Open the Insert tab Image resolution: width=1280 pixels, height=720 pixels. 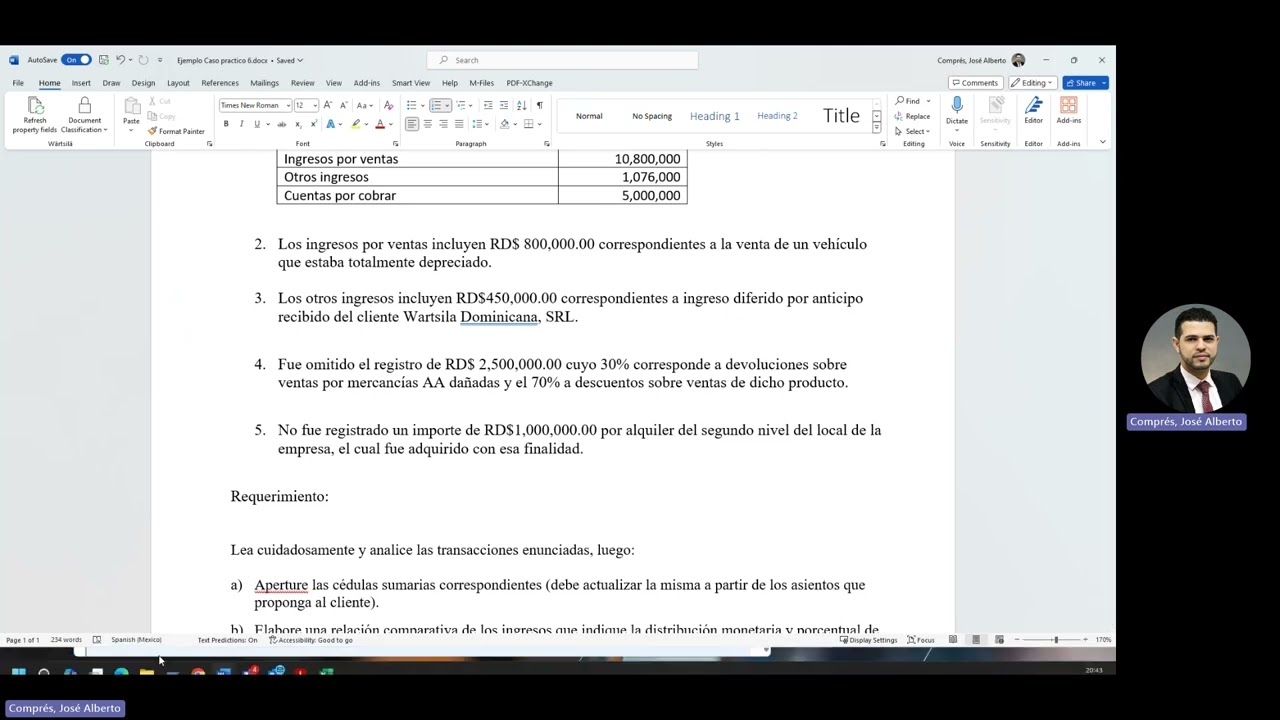point(81,83)
